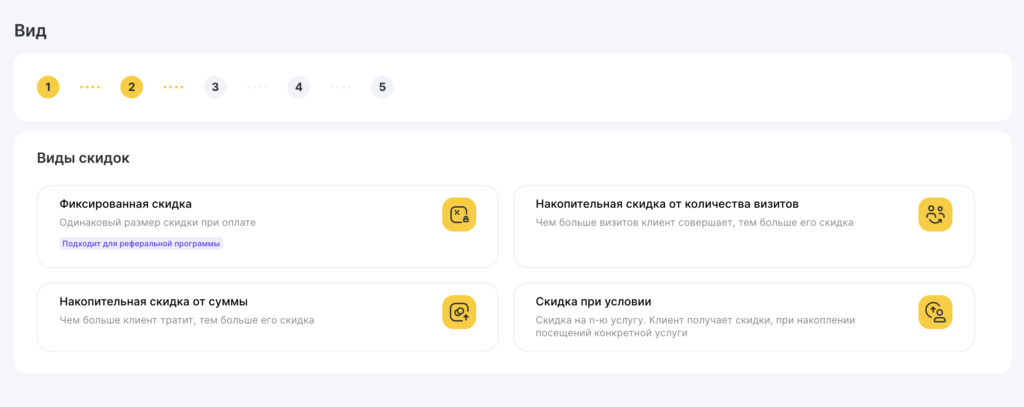Click the conditional discount icon
This screenshot has width=1024, height=407.
(x=935, y=312)
